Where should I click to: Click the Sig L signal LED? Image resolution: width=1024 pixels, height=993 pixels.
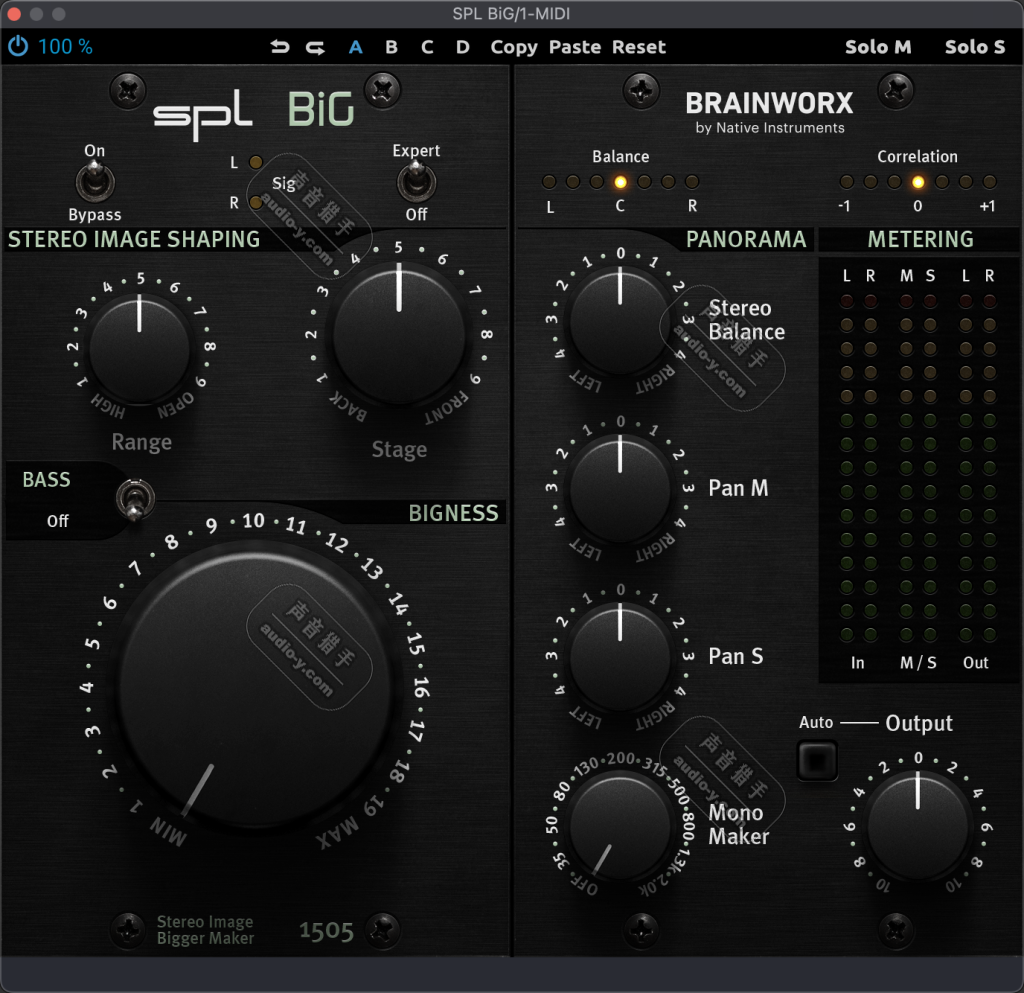254,162
